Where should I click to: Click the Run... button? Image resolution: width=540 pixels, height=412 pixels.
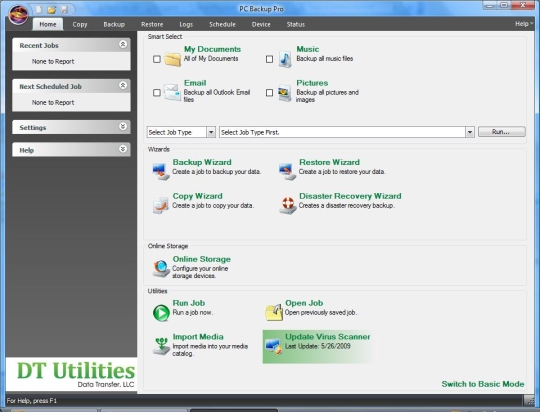[502, 132]
